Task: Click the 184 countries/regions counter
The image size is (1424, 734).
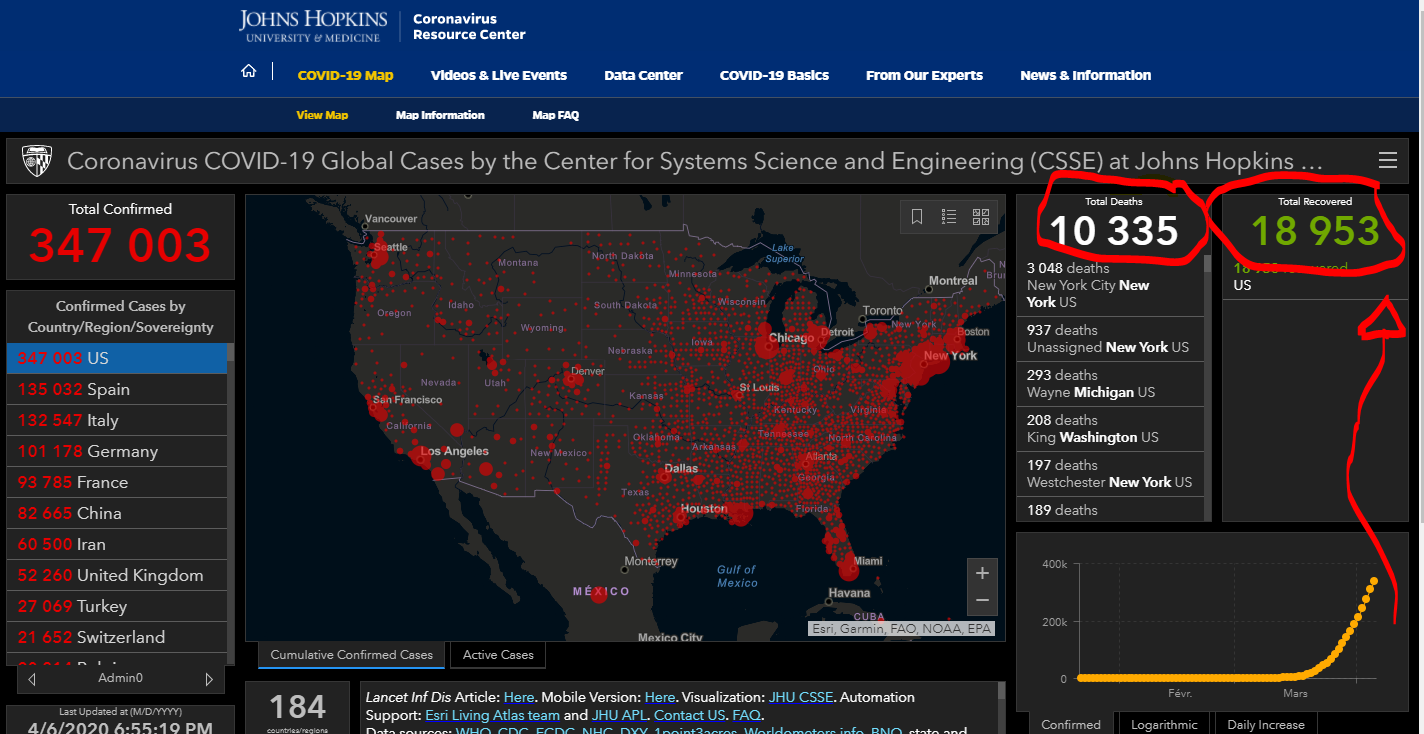Action: 298,709
